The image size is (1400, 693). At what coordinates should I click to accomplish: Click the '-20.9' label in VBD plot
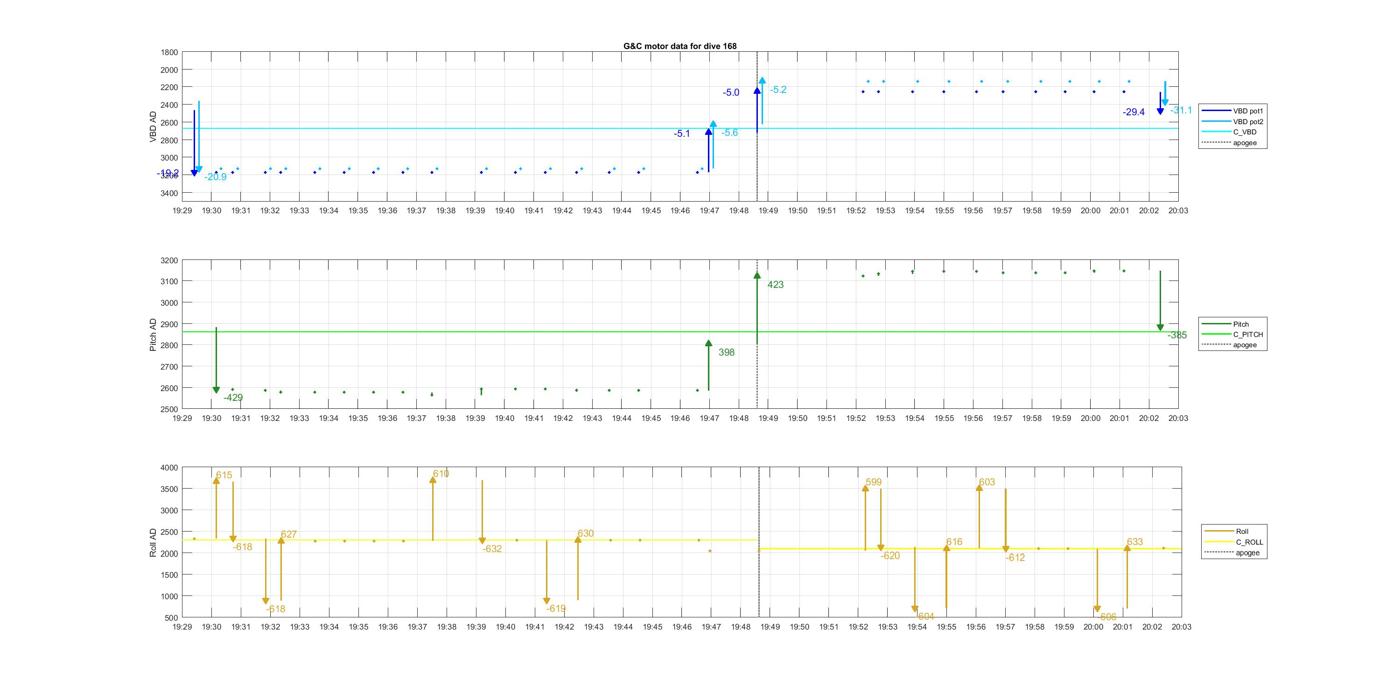click(x=216, y=176)
